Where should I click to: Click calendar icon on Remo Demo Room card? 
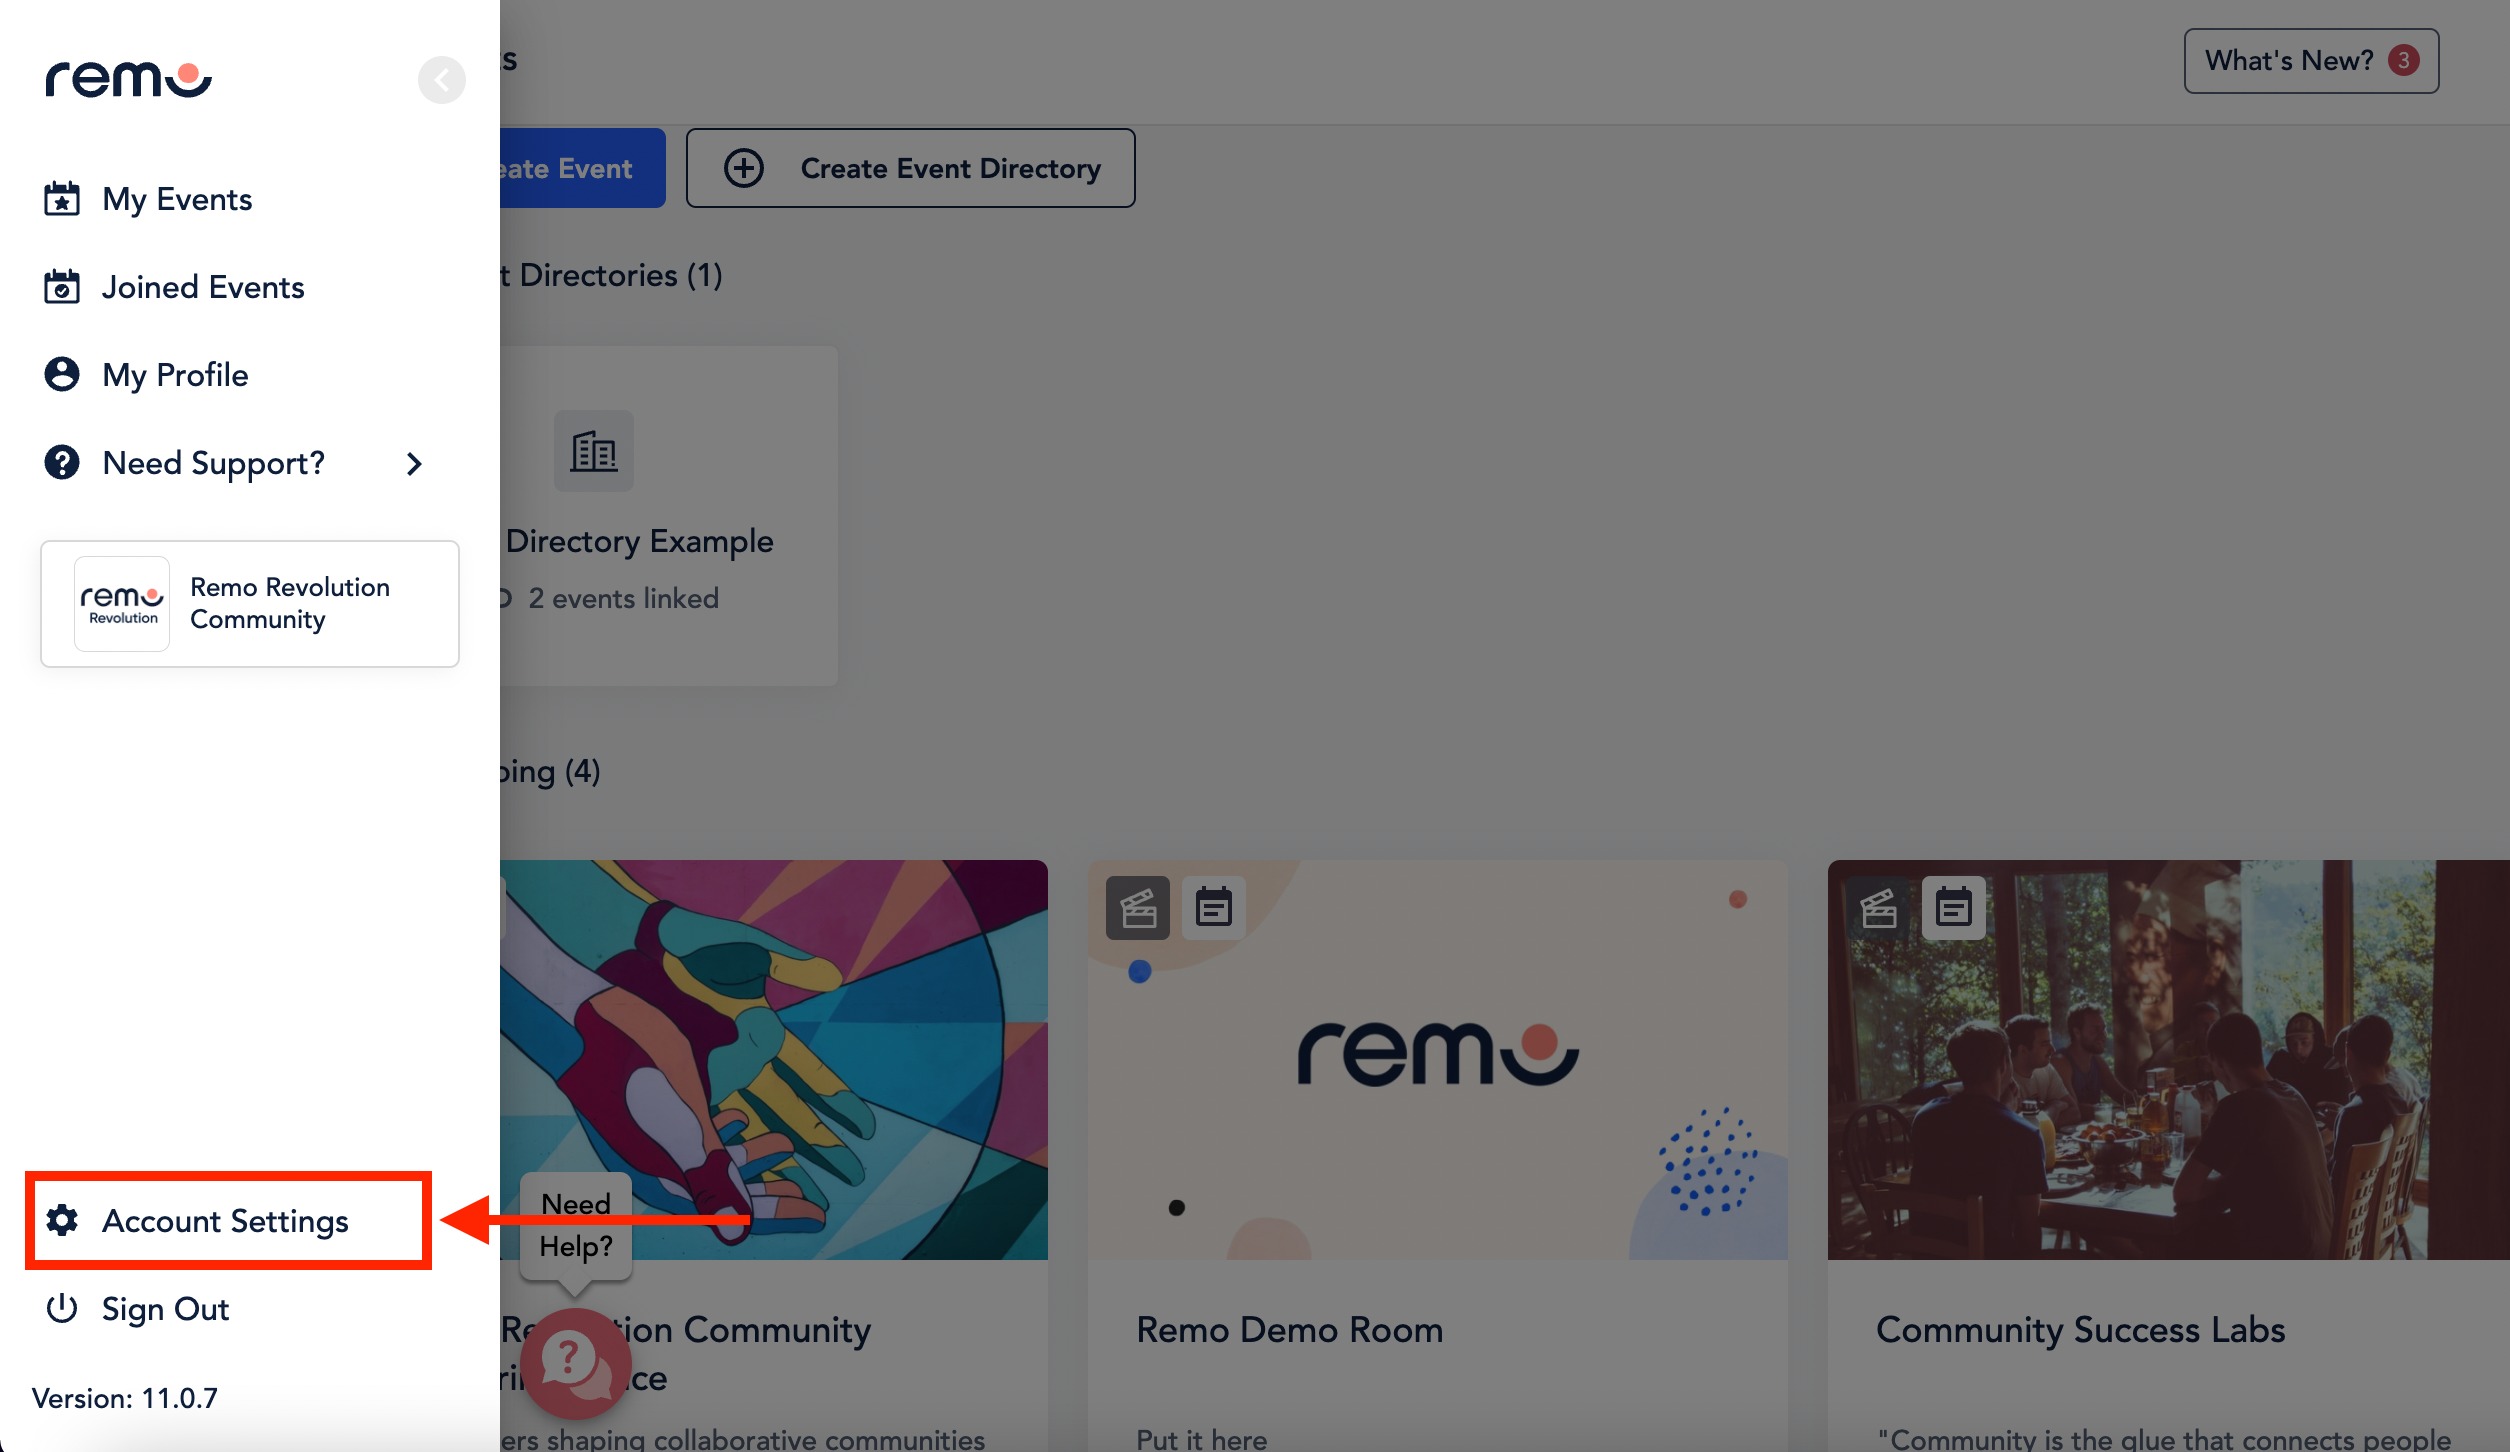1213,908
